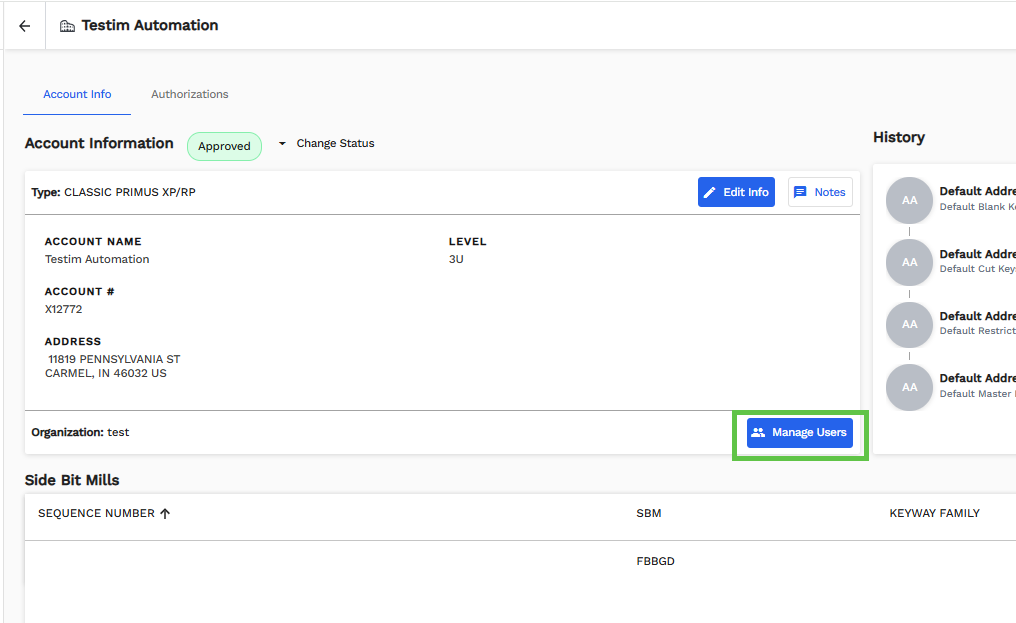Click the AA avatar for Default Cut Keys entry
The image size is (1016, 623).
(909, 262)
